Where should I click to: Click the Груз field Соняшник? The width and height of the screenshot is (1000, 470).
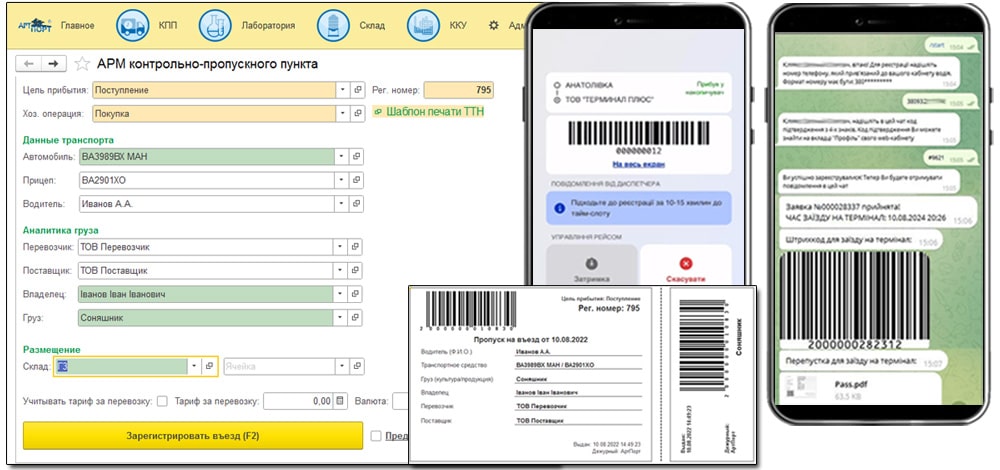pyautogui.click(x=205, y=318)
